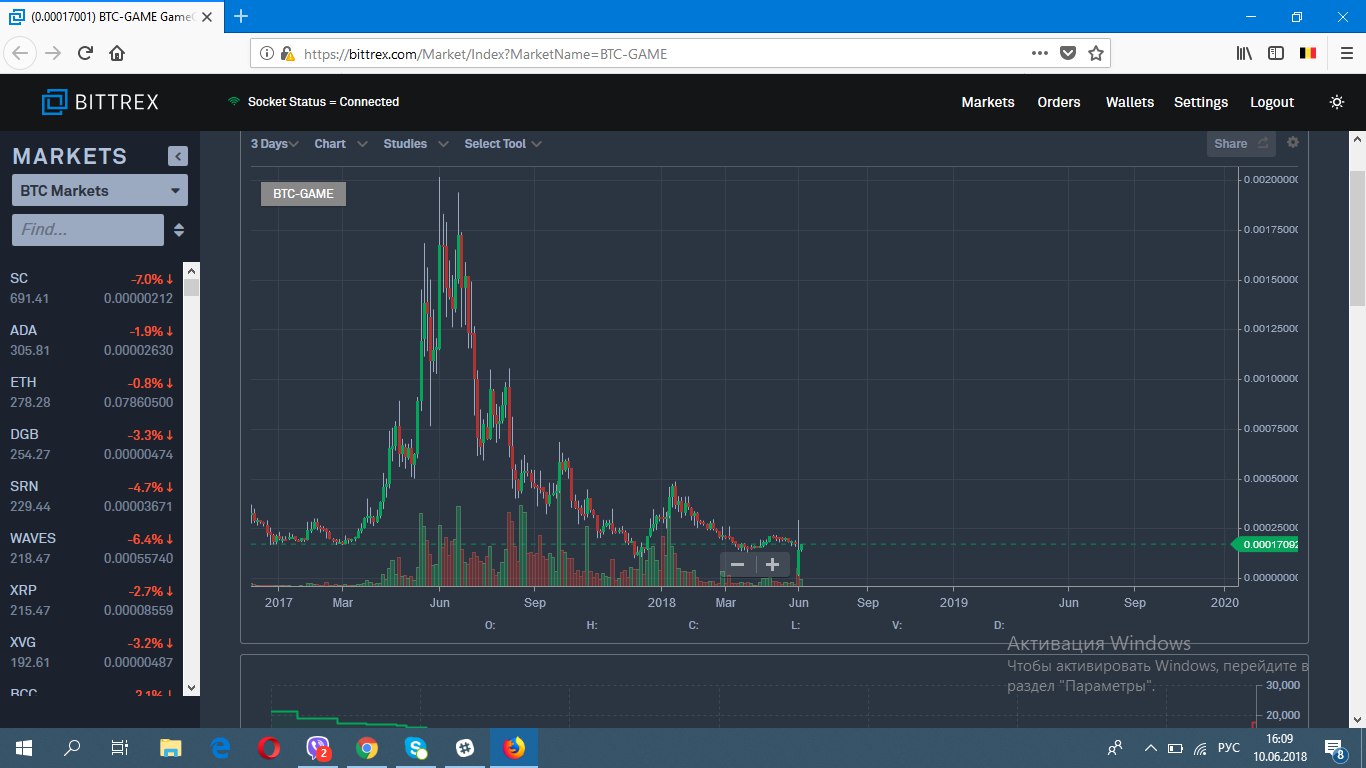1366x768 pixels.
Task: Open the Select Tool dropdown
Action: pyautogui.click(x=503, y=144)
